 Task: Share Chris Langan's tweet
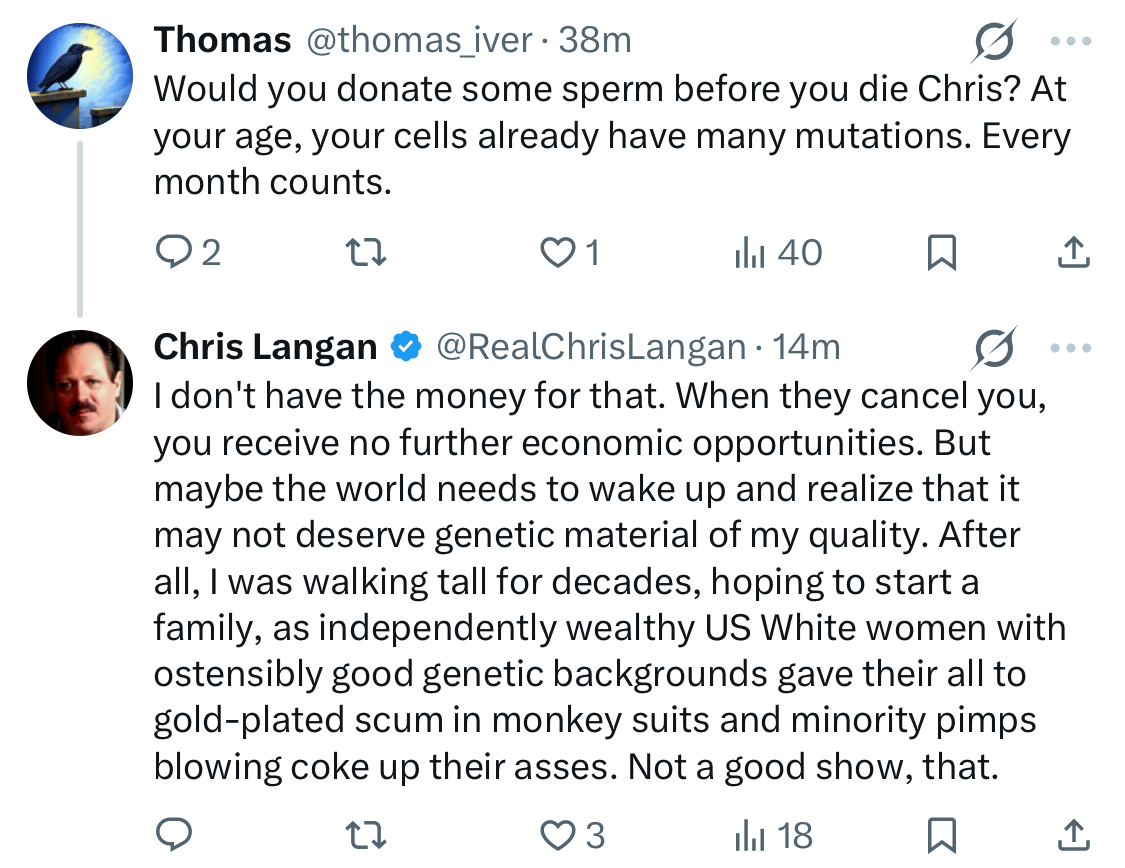(x=1073, y=836)
